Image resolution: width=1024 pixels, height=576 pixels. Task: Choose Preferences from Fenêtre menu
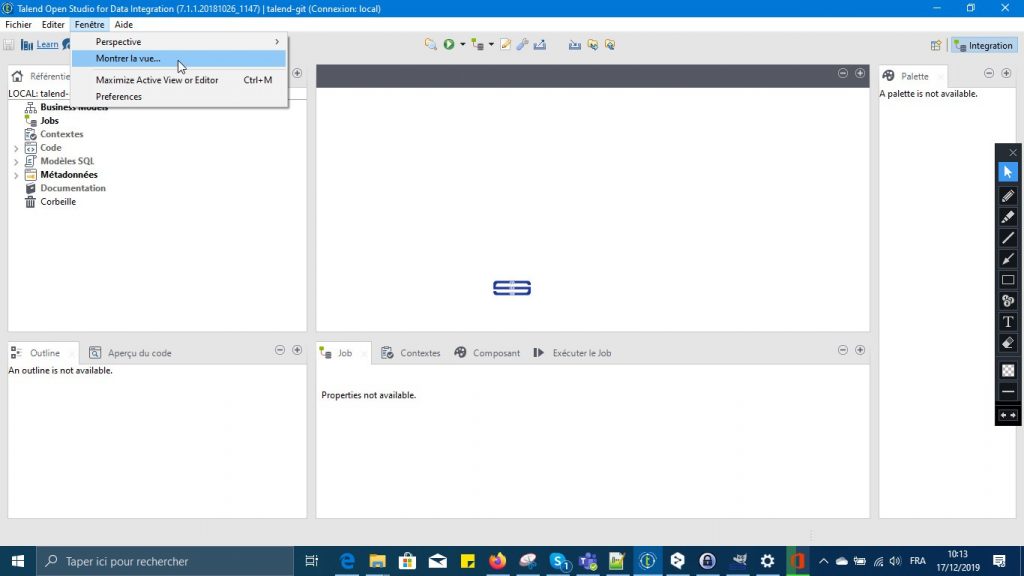coord(178,97)
